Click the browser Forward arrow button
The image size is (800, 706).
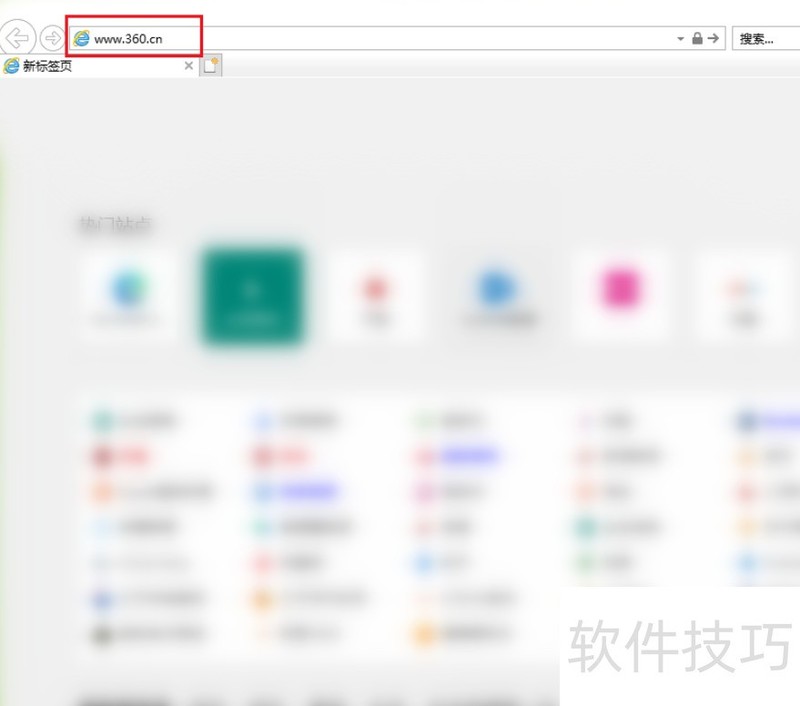(52, 38)
